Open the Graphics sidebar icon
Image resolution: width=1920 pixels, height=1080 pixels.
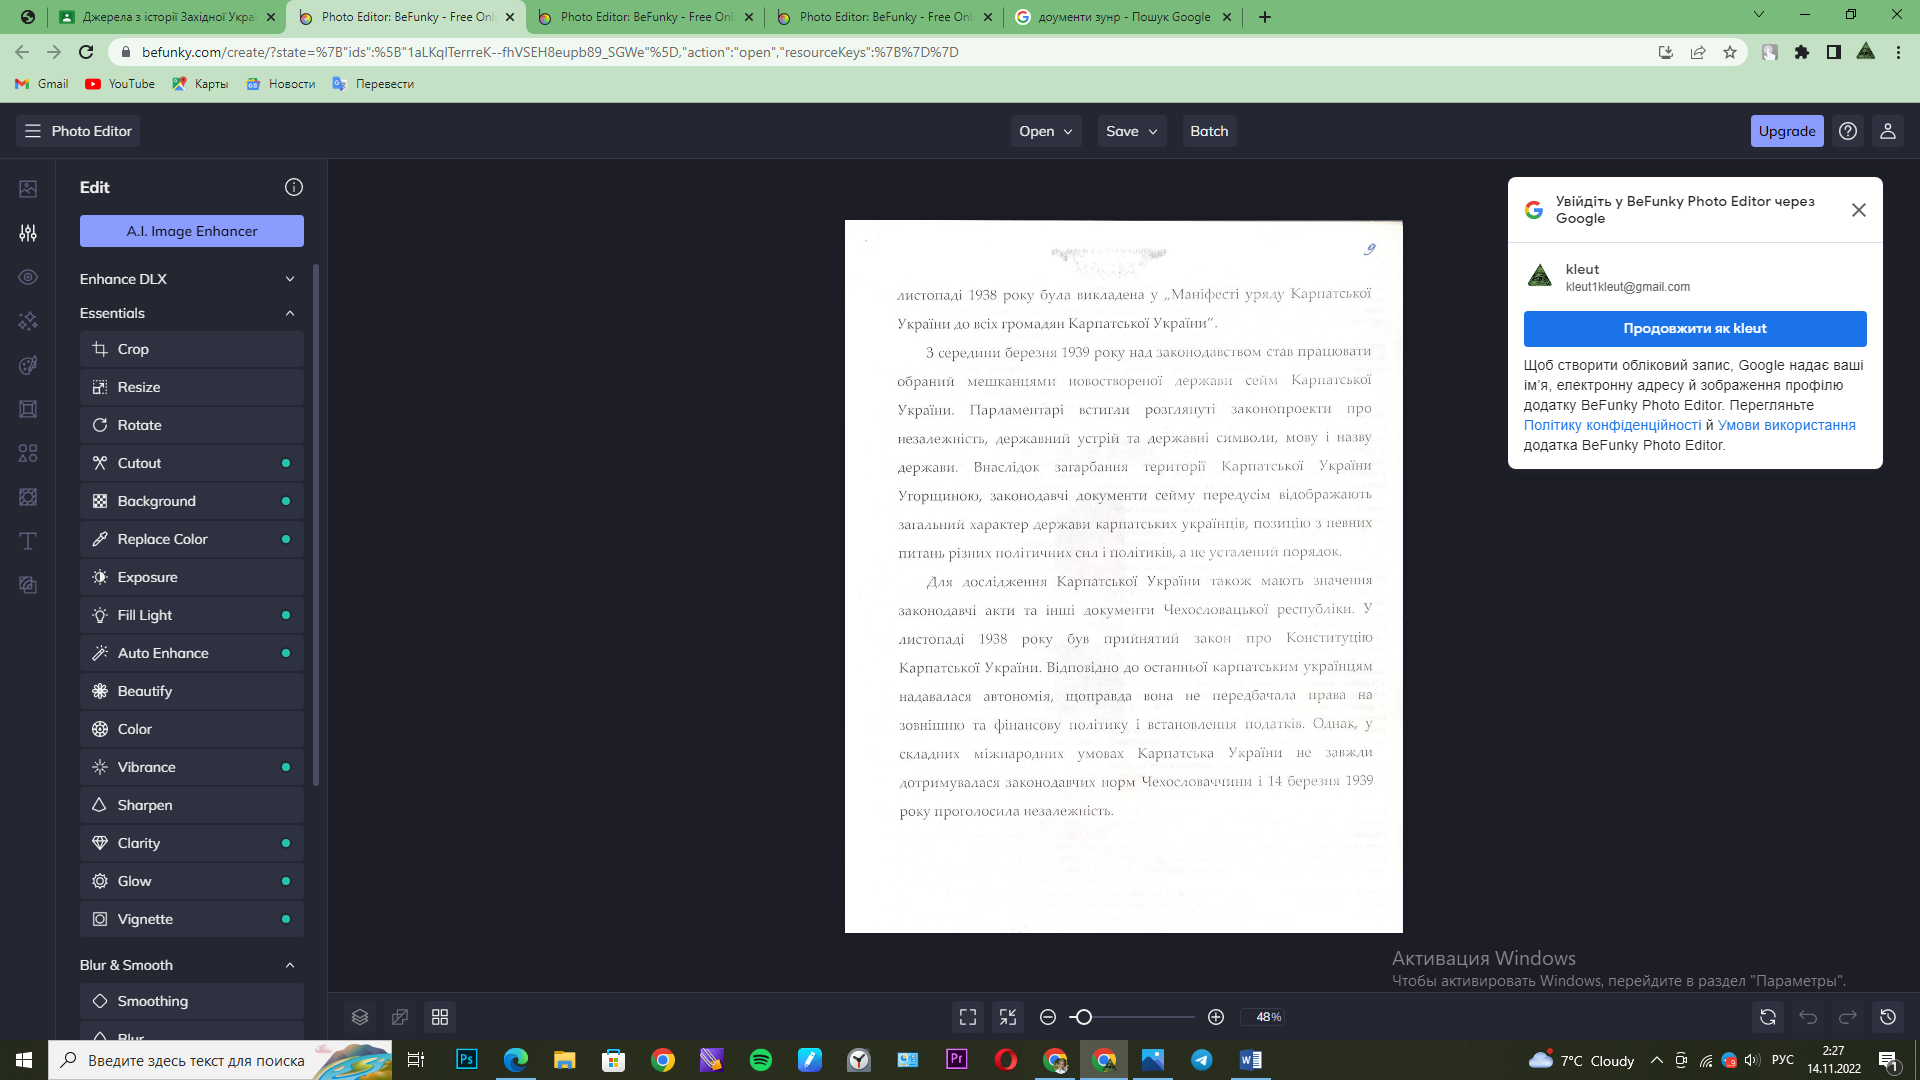tap(28, 453)
